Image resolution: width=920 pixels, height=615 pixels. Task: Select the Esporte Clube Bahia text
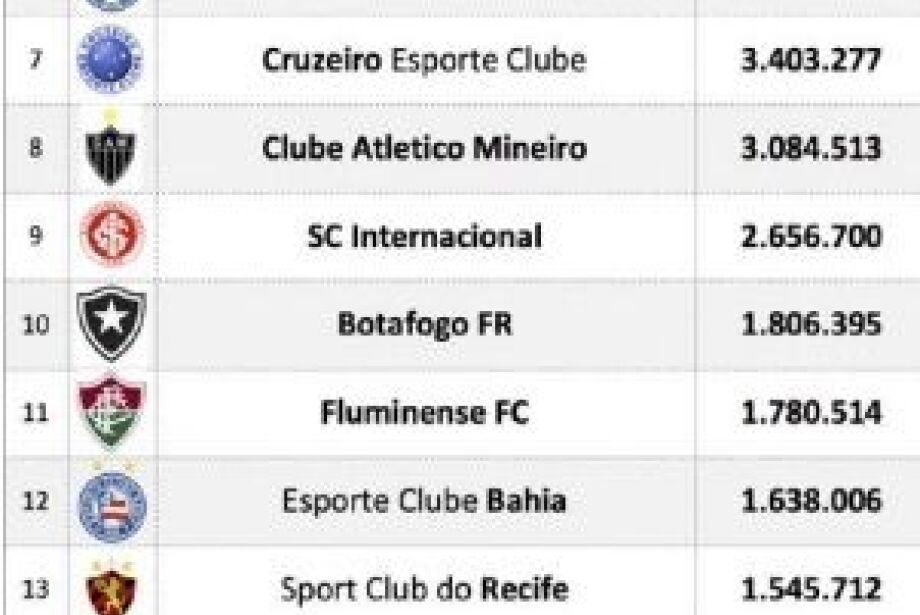(x=424, y=501)
